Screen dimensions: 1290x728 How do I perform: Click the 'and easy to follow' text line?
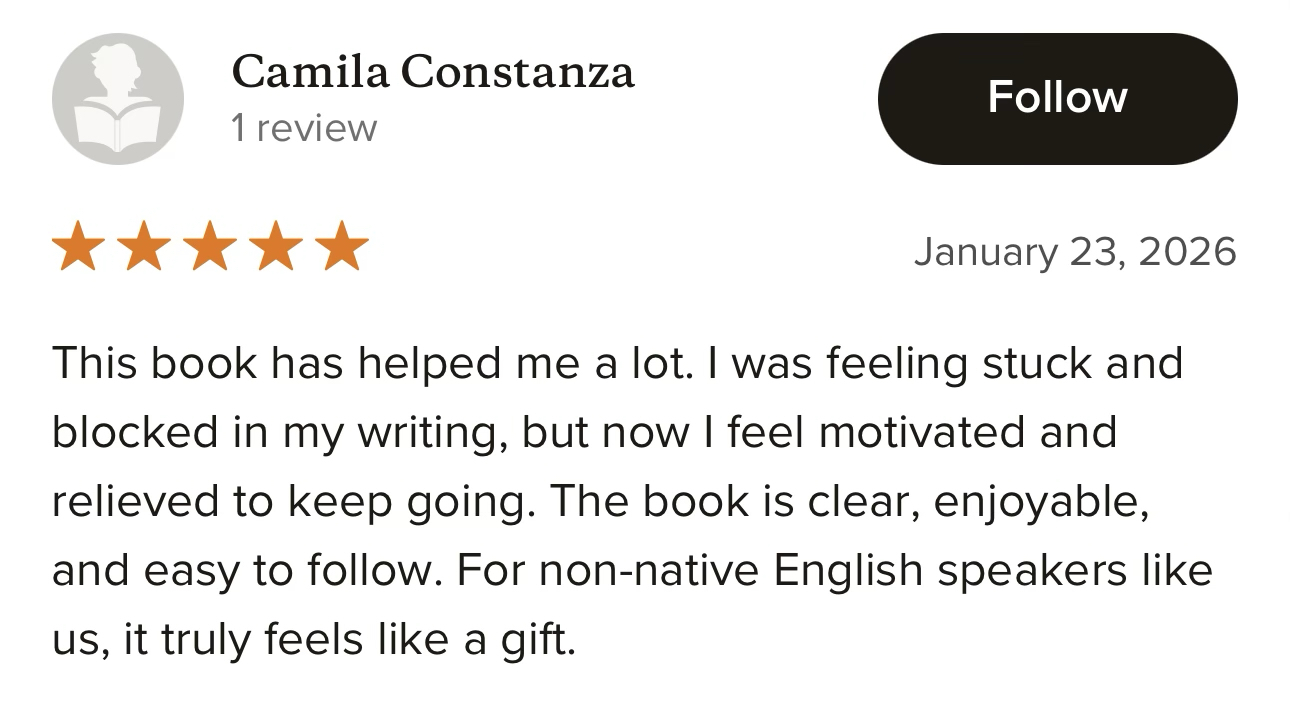(632, 571)
